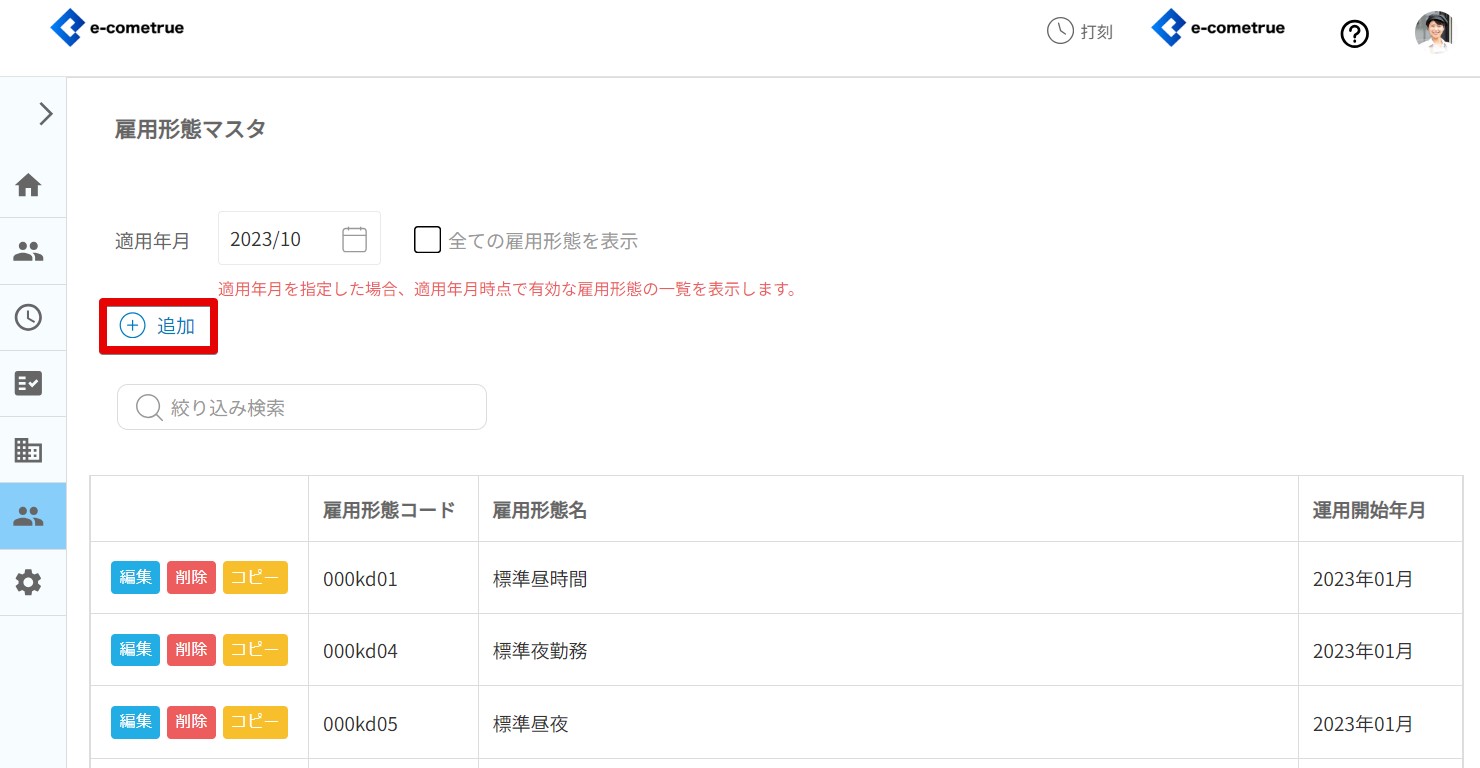
Task: Open the settings gear icon in sidebar
Action: [28, 582]
